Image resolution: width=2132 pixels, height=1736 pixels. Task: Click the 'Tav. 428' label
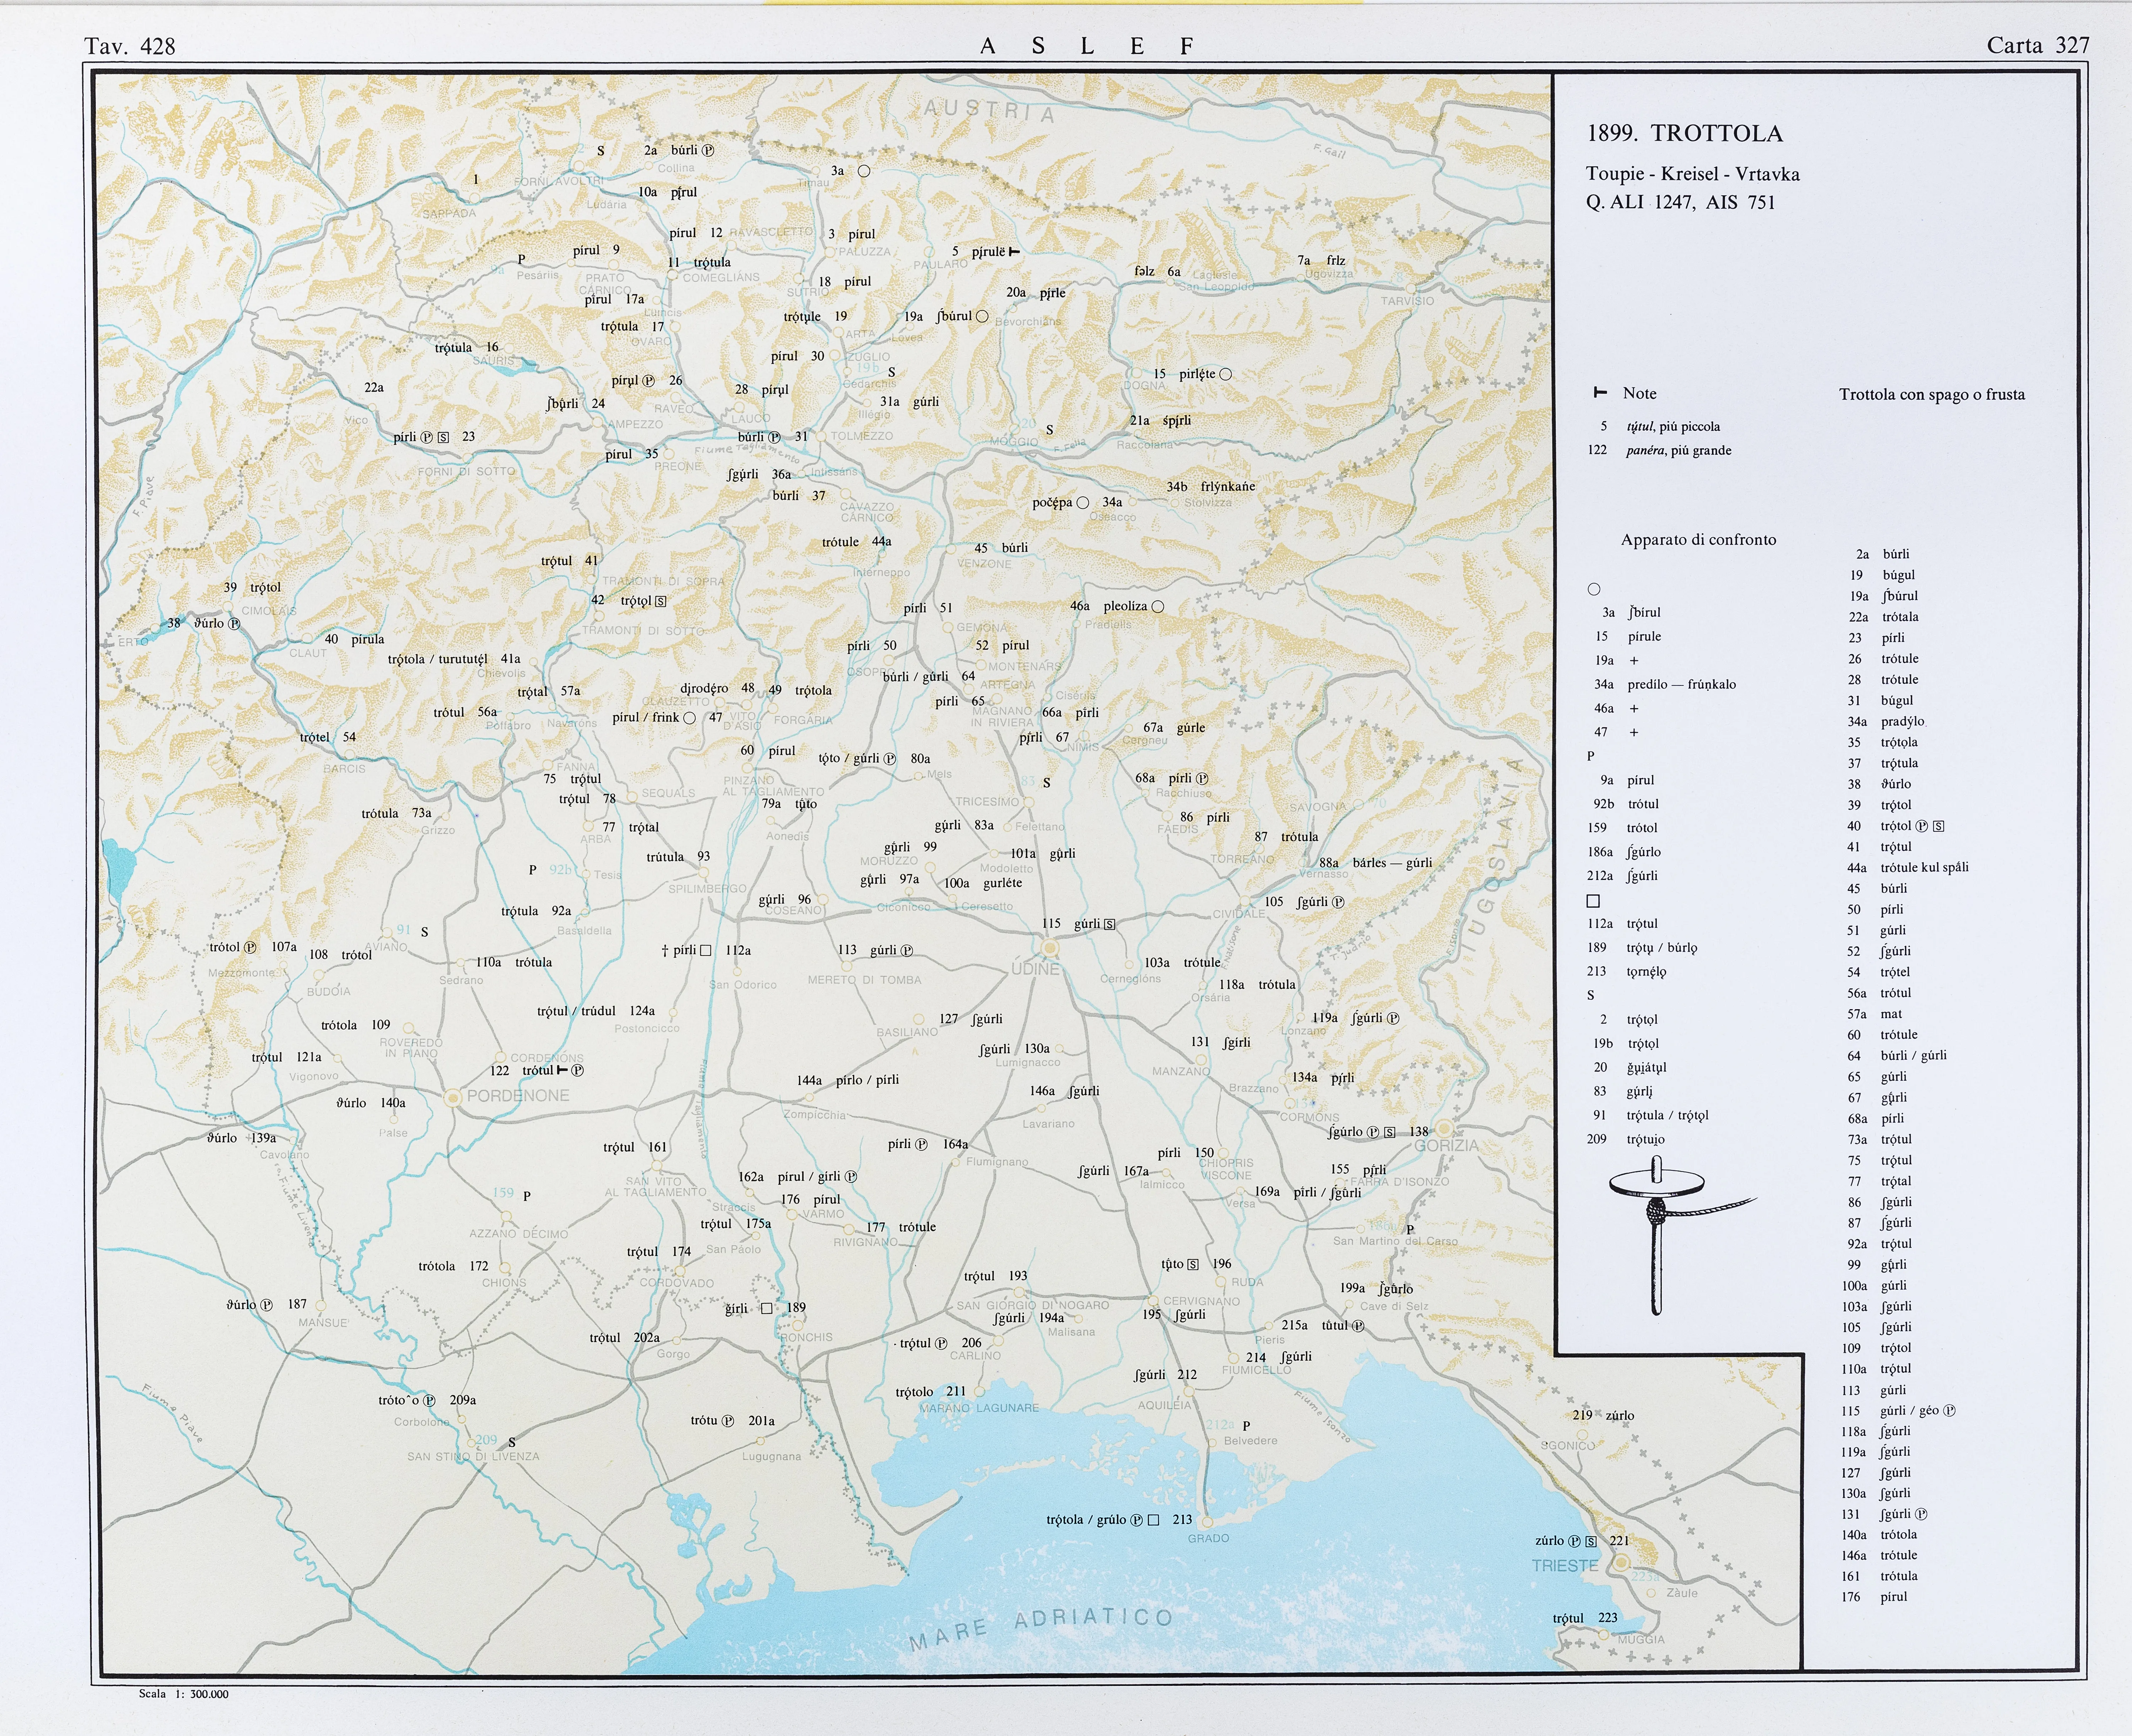coord(130,46)
